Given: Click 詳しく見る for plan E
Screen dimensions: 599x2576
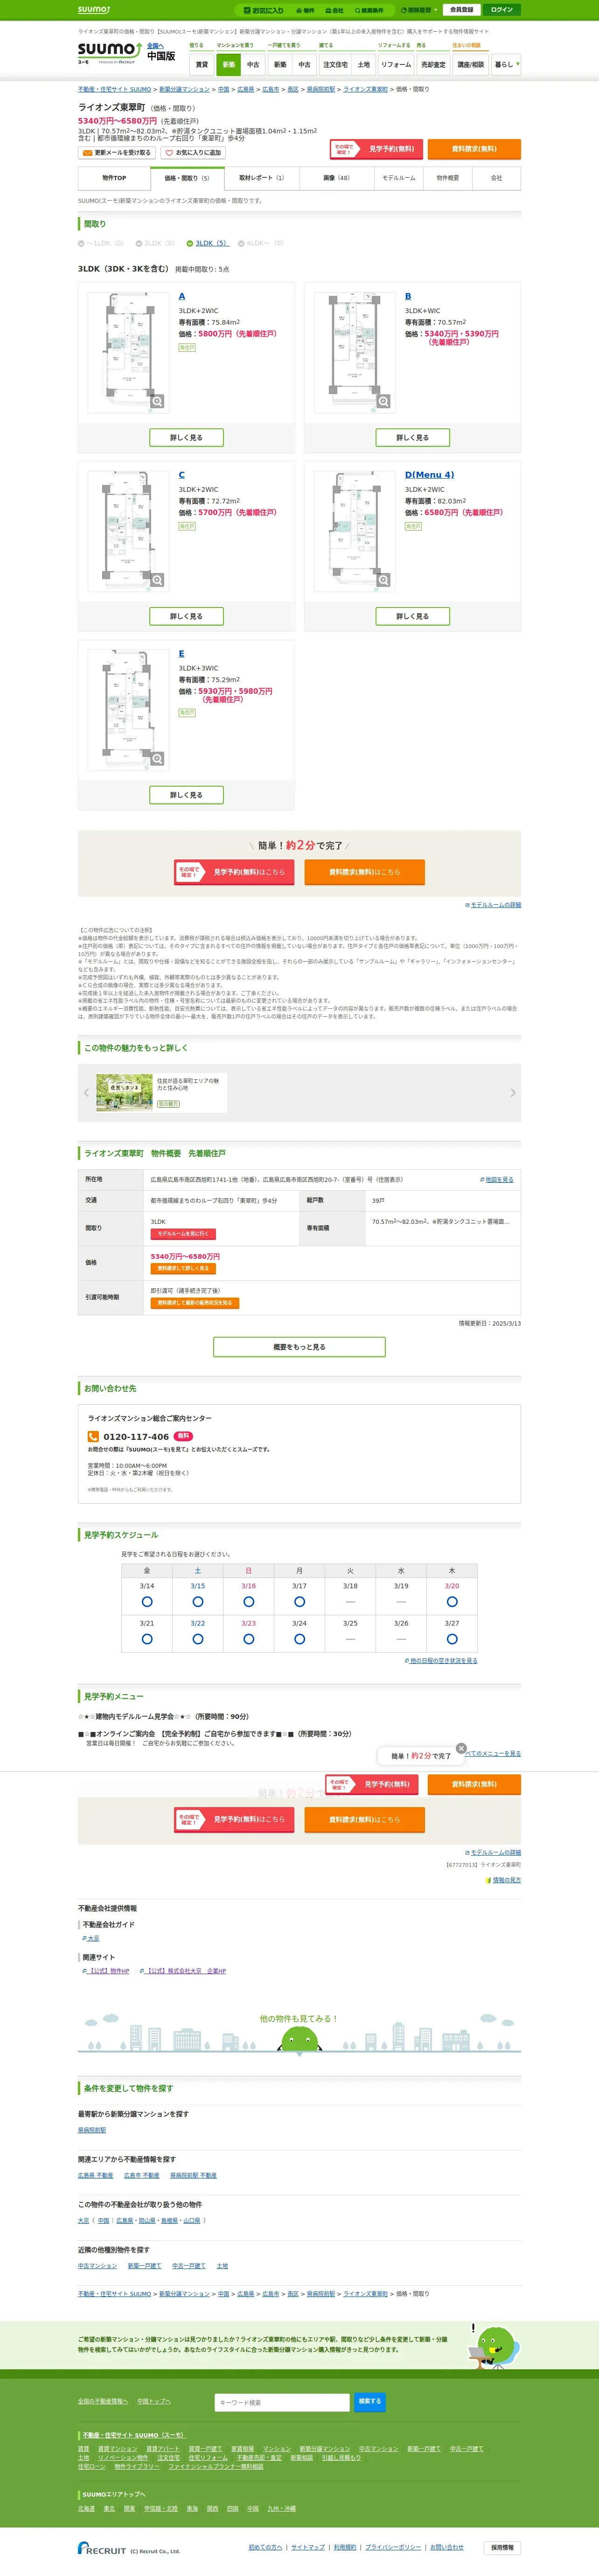Looking at the screenshot, I should 186,795.
